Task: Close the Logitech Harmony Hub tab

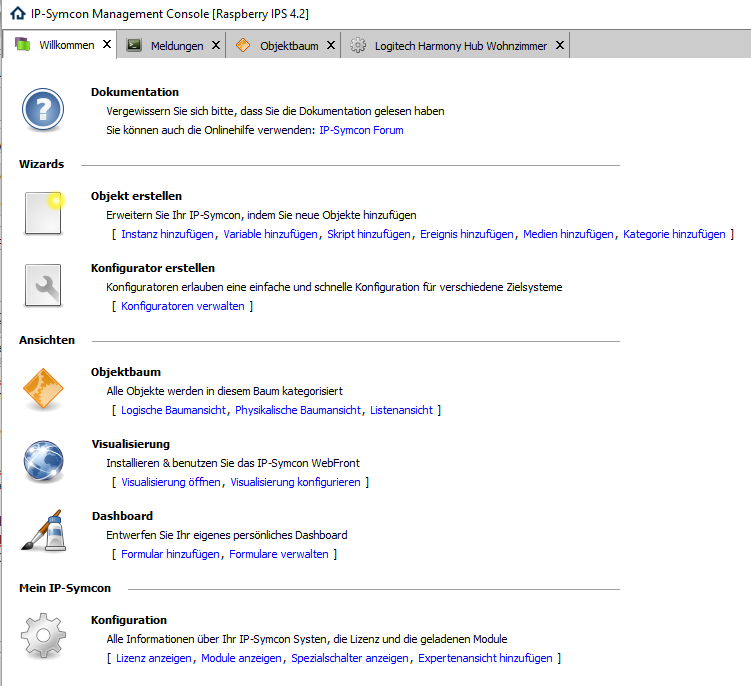Action: point(560,45)
